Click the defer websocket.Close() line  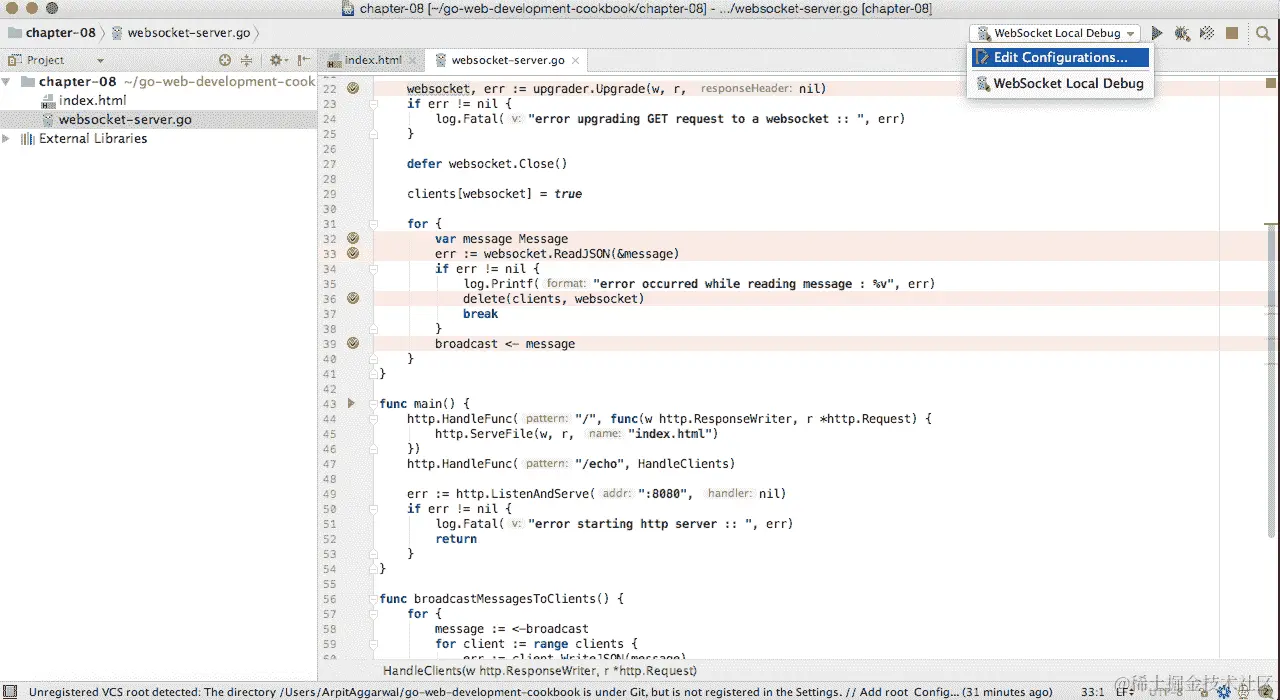click(x=487, y=164)
